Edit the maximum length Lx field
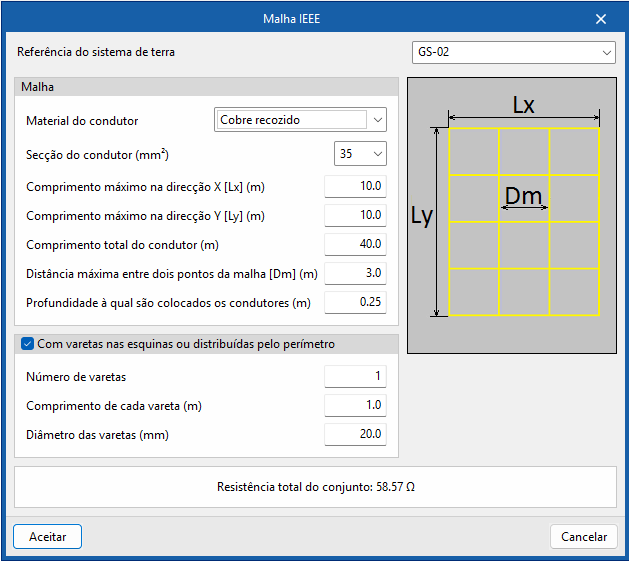Image resolution: width=629 pixels, height=561 pixels. pyautogui.click(x=355, y=186)
